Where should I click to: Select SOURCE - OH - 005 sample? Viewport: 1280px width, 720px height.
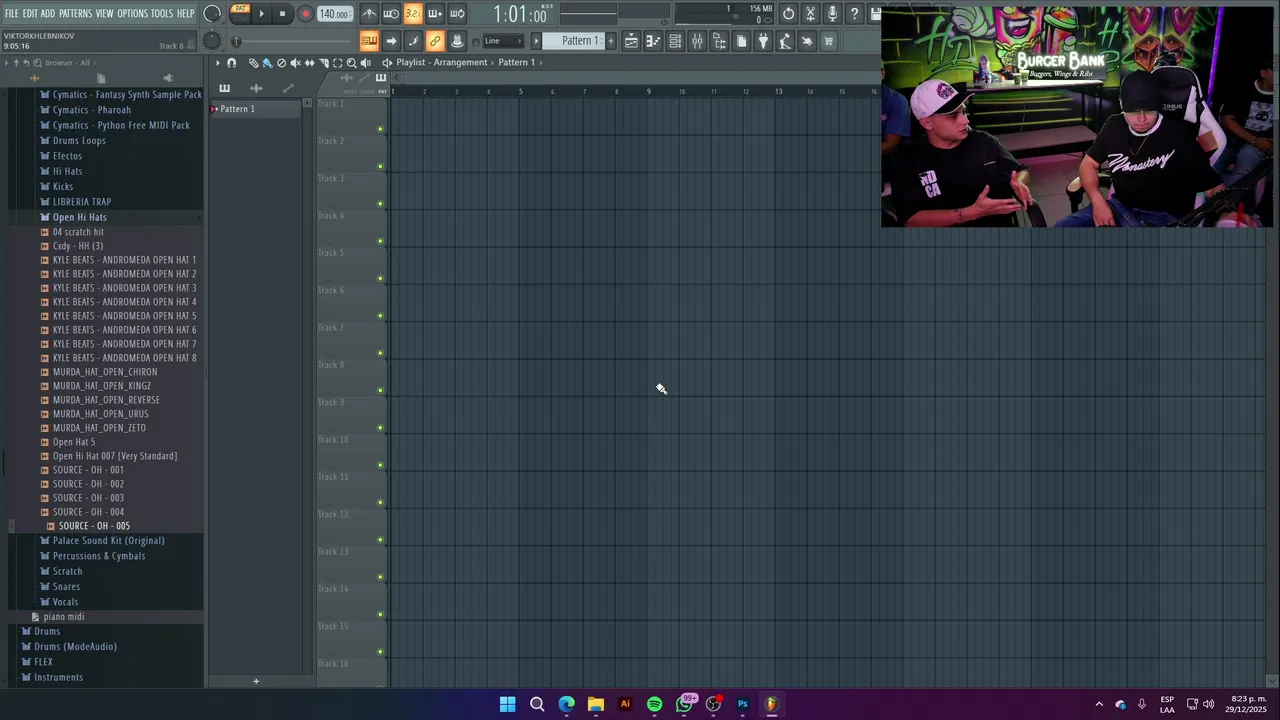click(x=94, y=526)
